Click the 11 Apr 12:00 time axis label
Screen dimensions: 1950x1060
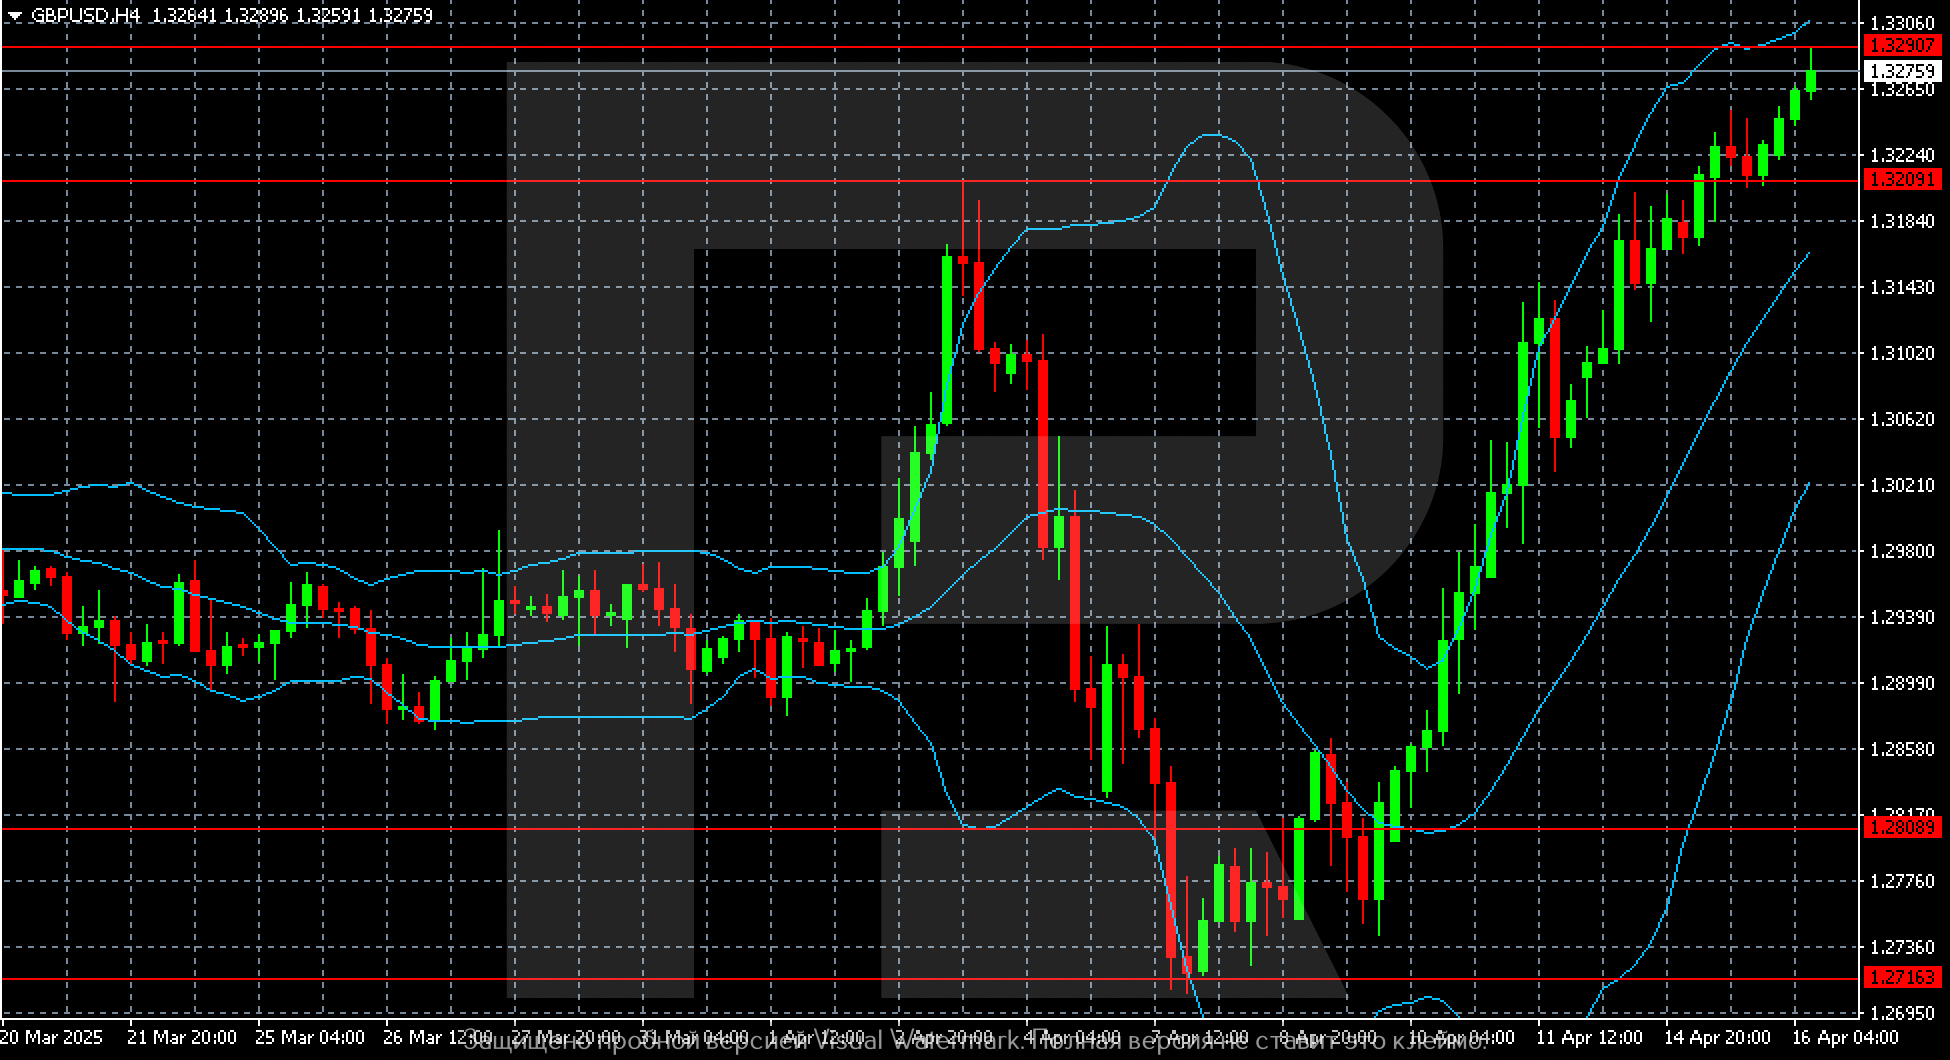pos(1588,1037)
